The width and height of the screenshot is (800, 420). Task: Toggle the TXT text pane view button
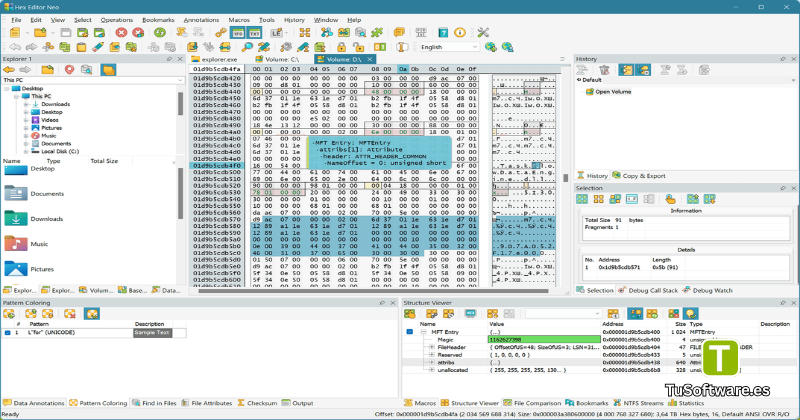click(254, 33)
